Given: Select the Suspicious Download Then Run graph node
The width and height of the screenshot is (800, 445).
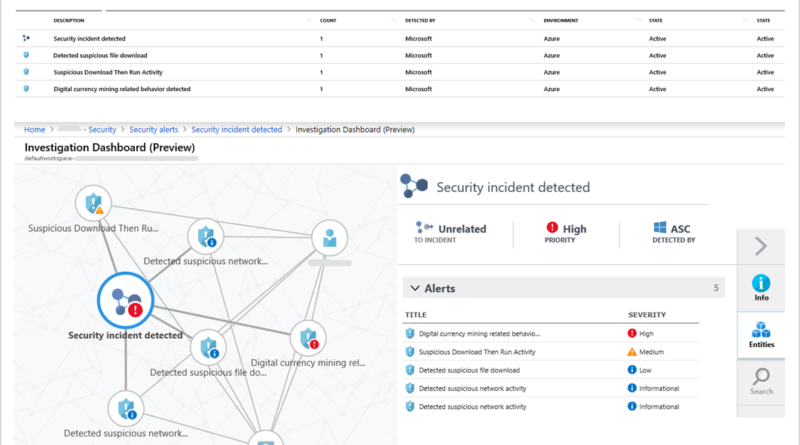Looking at the screenshot, I should click(x=93, y=204).
